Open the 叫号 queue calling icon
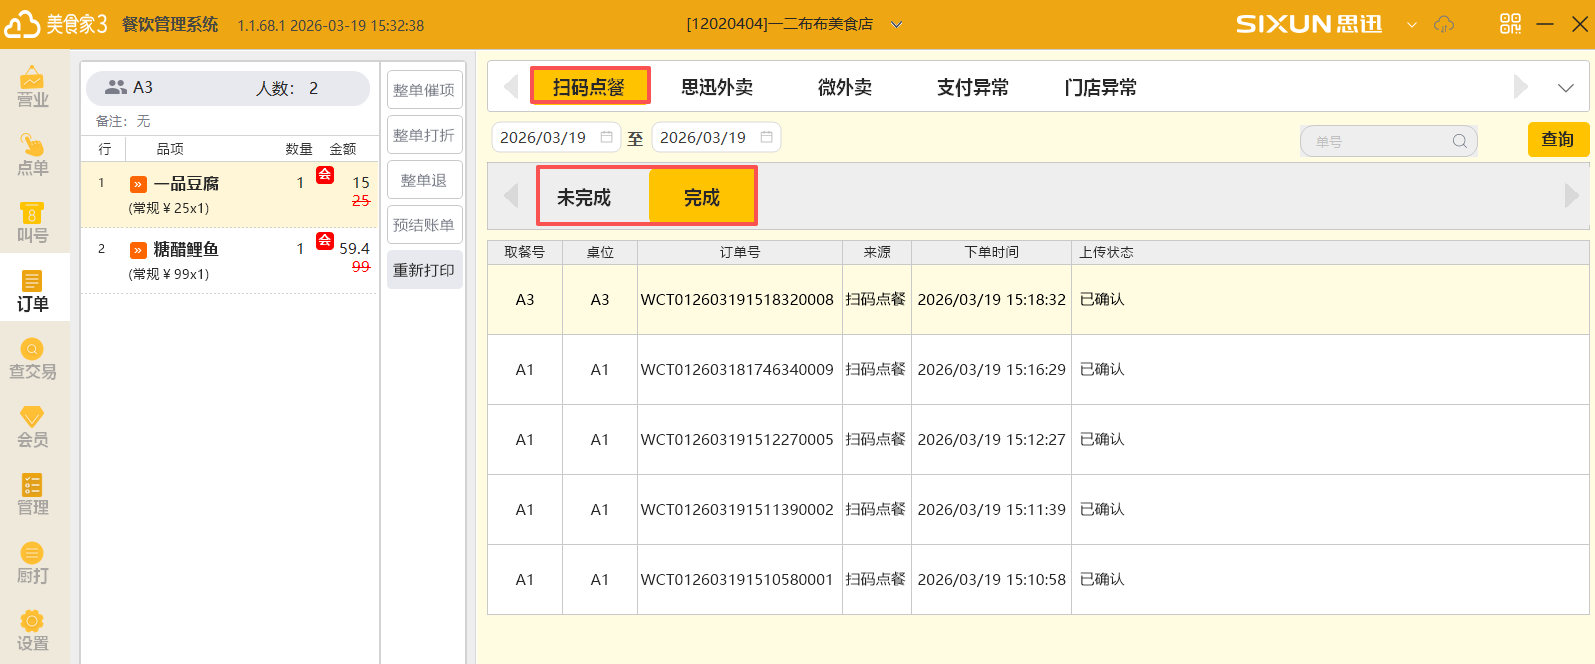 point(32,223)
